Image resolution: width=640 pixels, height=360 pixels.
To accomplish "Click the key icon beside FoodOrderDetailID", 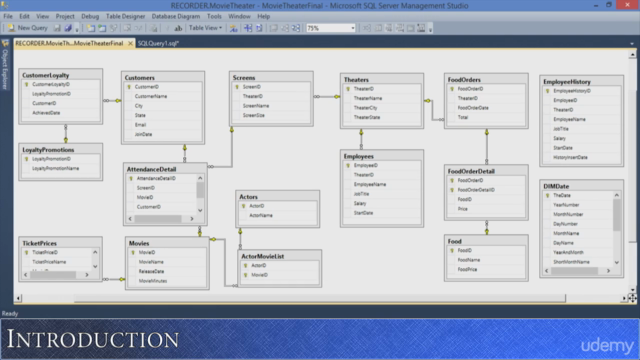I will (x=452, y=190).
